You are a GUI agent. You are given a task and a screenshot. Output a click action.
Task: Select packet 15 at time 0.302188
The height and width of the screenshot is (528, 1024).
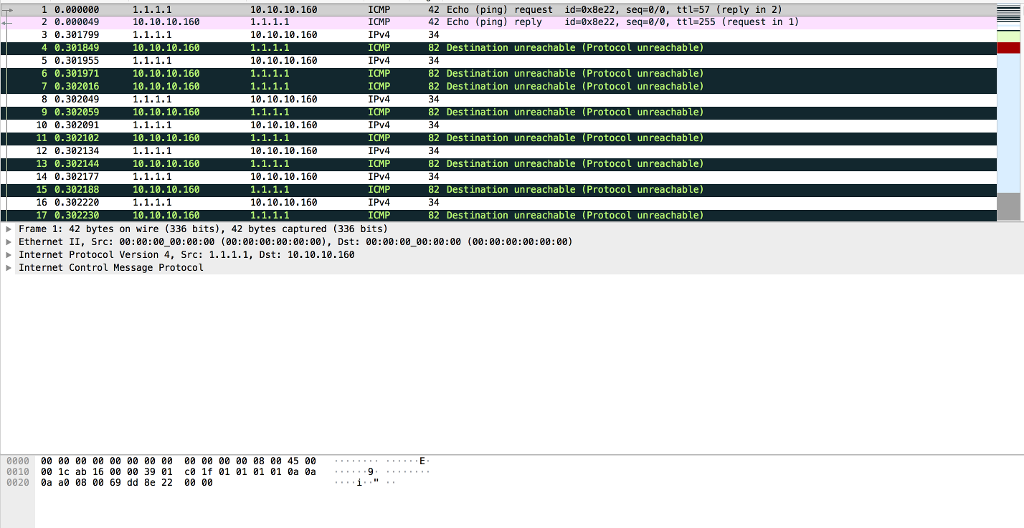coord(499,190)
